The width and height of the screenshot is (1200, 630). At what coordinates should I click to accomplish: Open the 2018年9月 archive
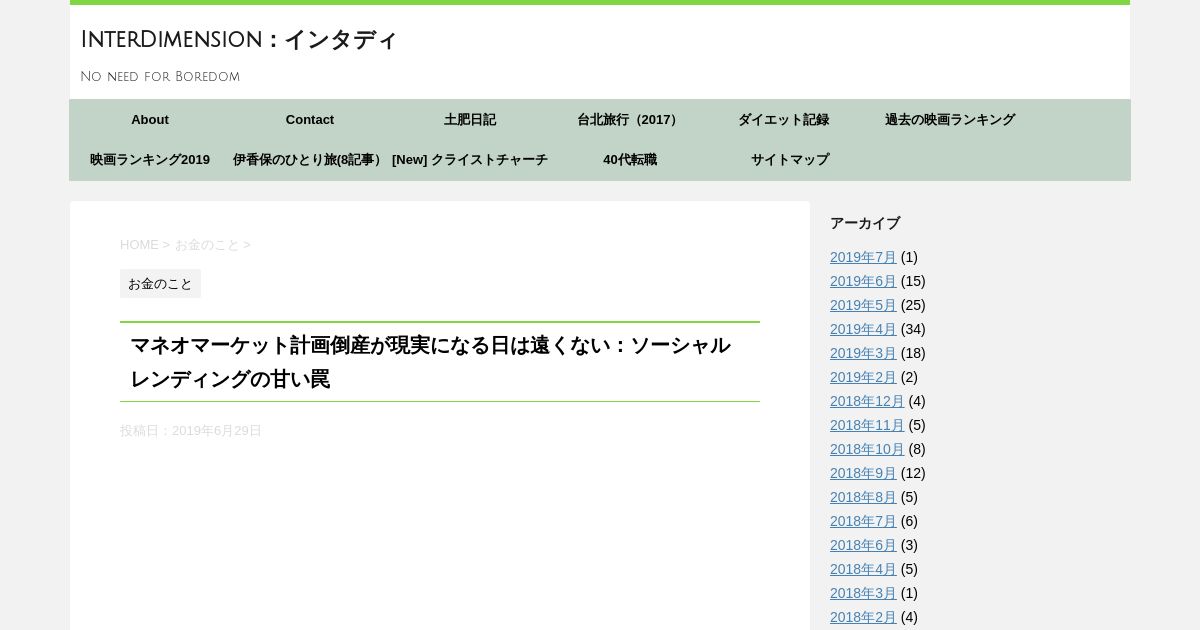click(x=863, y=473)
